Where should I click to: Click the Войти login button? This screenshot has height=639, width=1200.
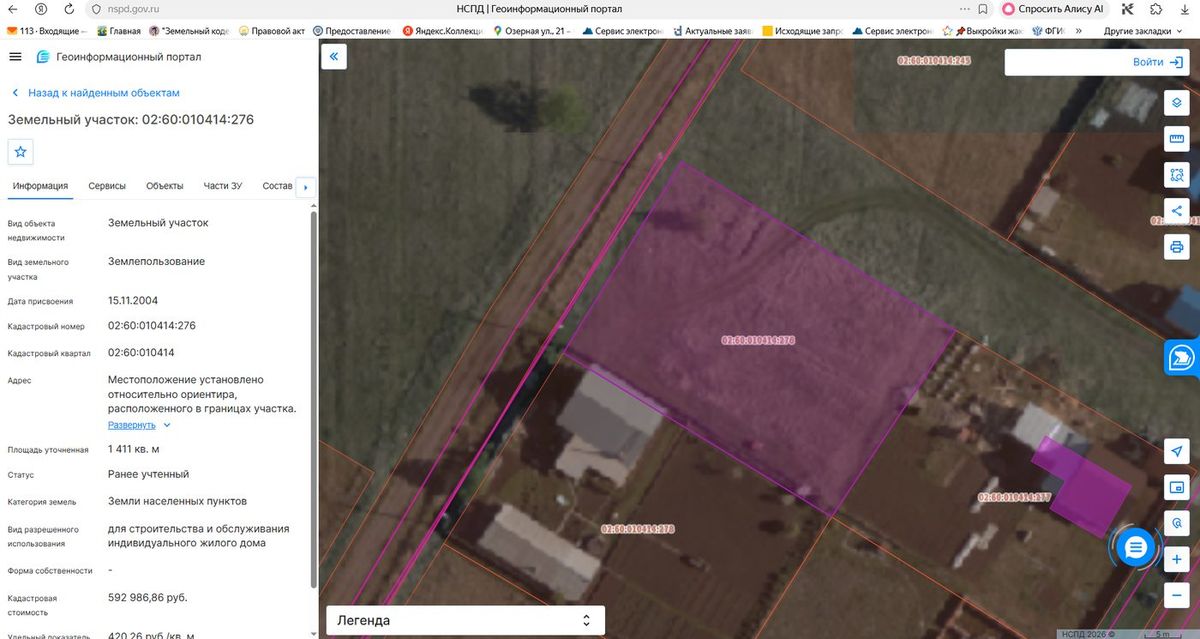(1158, 62)
